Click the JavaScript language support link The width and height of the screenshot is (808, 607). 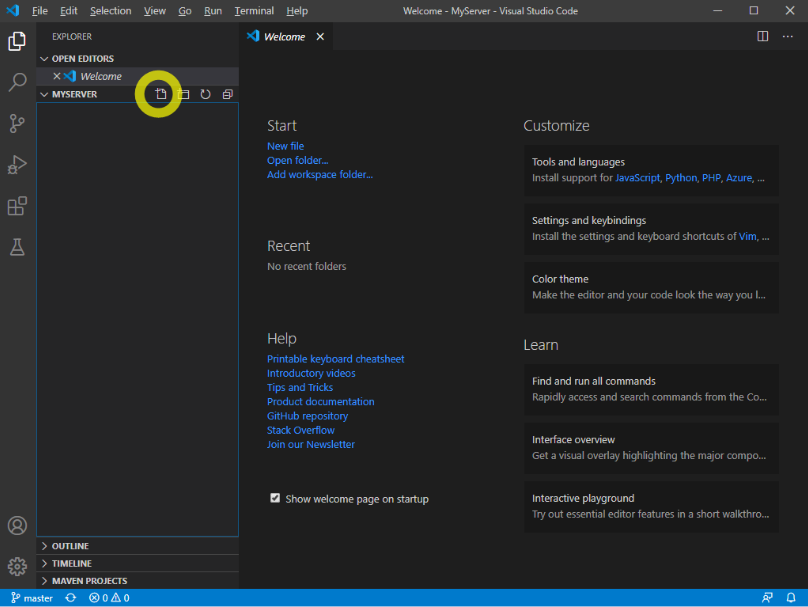pyautogui.click(x=637, y=178)
